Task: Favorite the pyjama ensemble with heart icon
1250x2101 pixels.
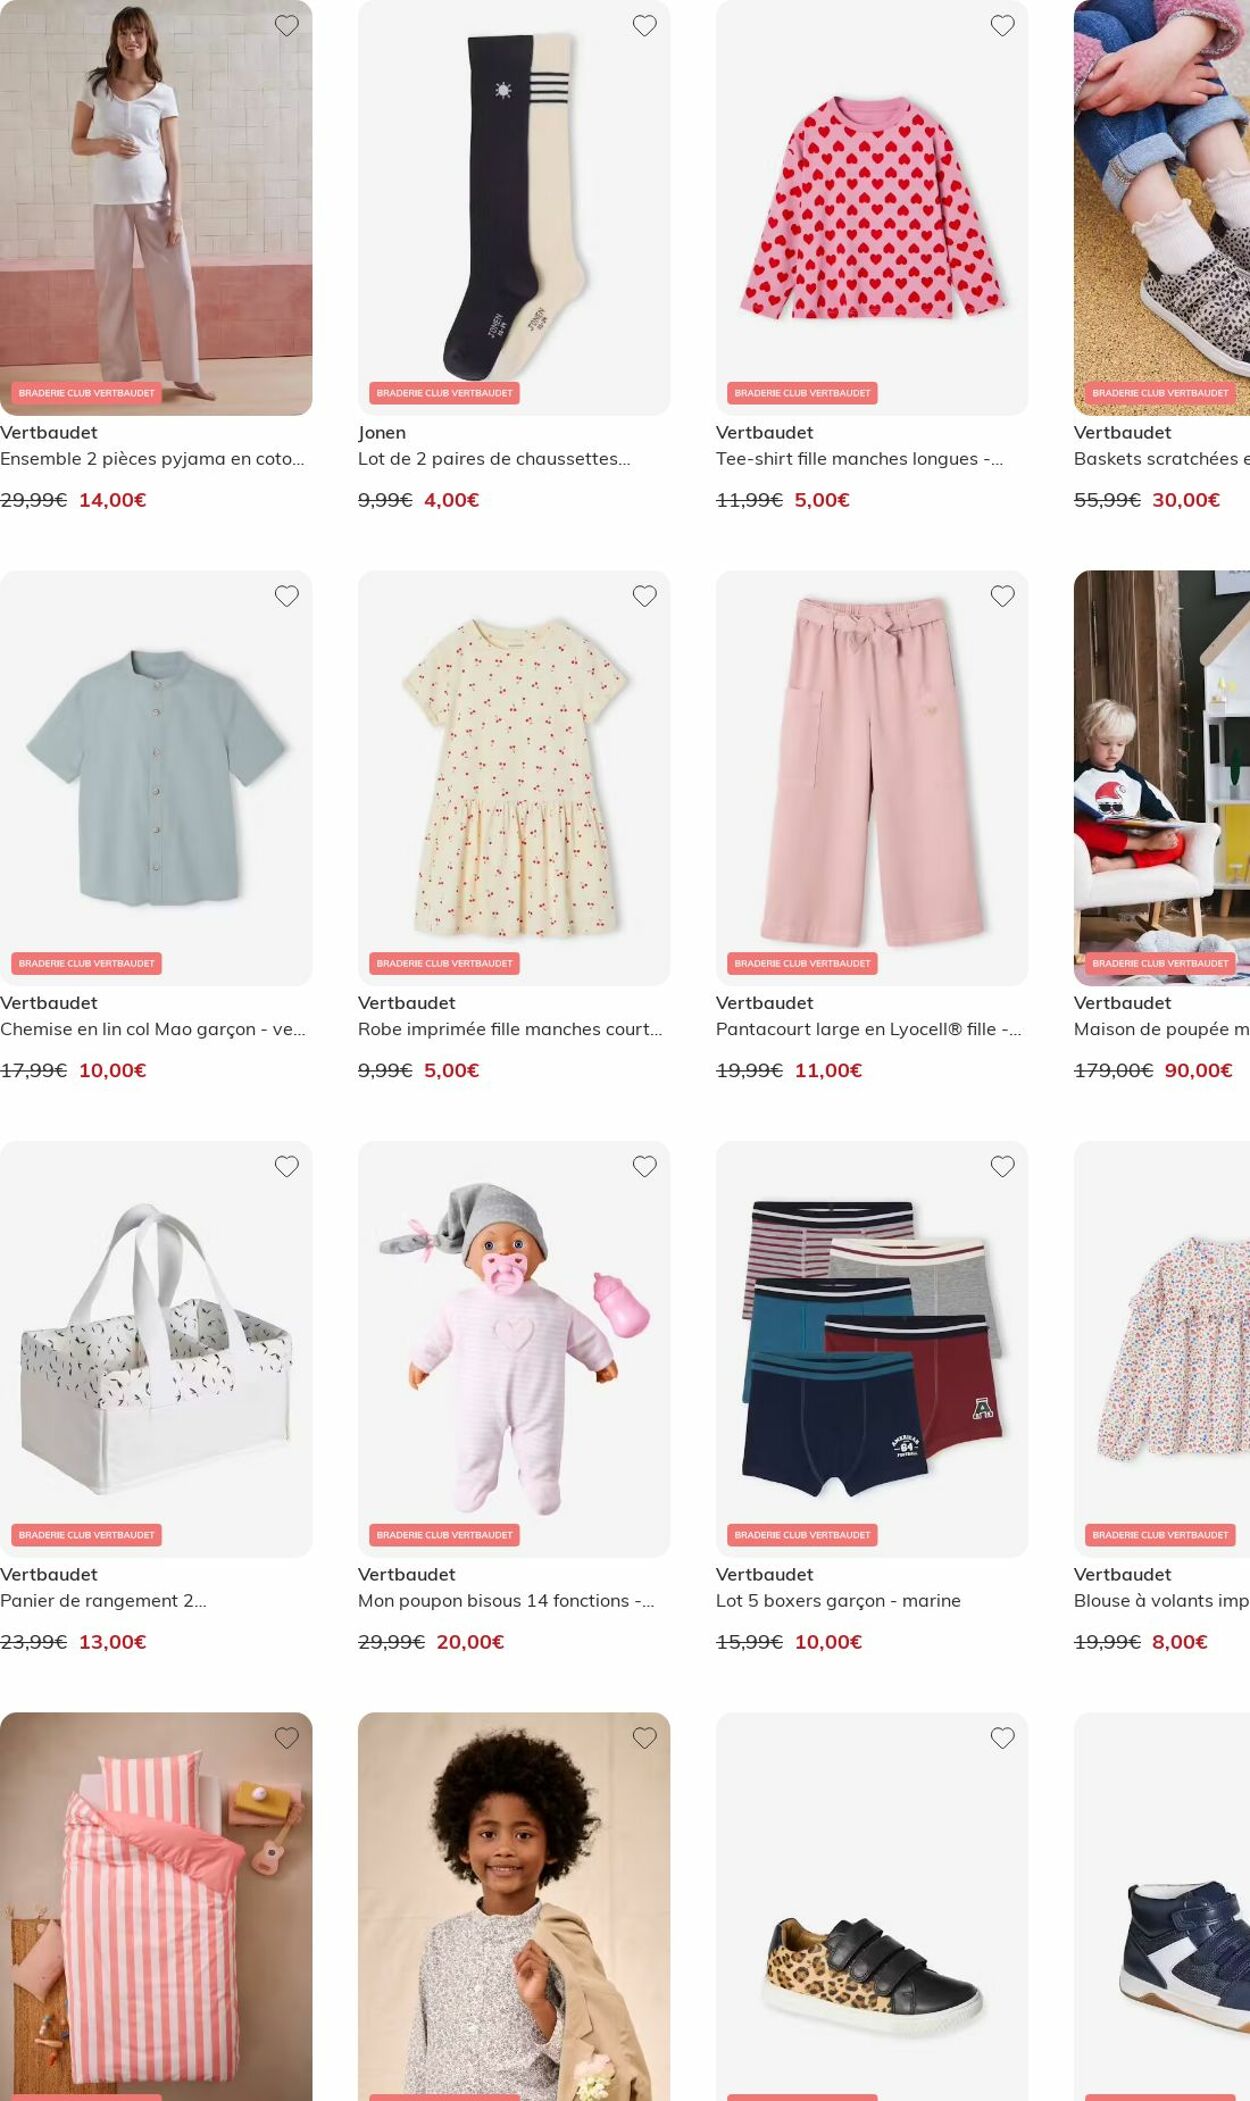Action: click(x=286, y=26)
